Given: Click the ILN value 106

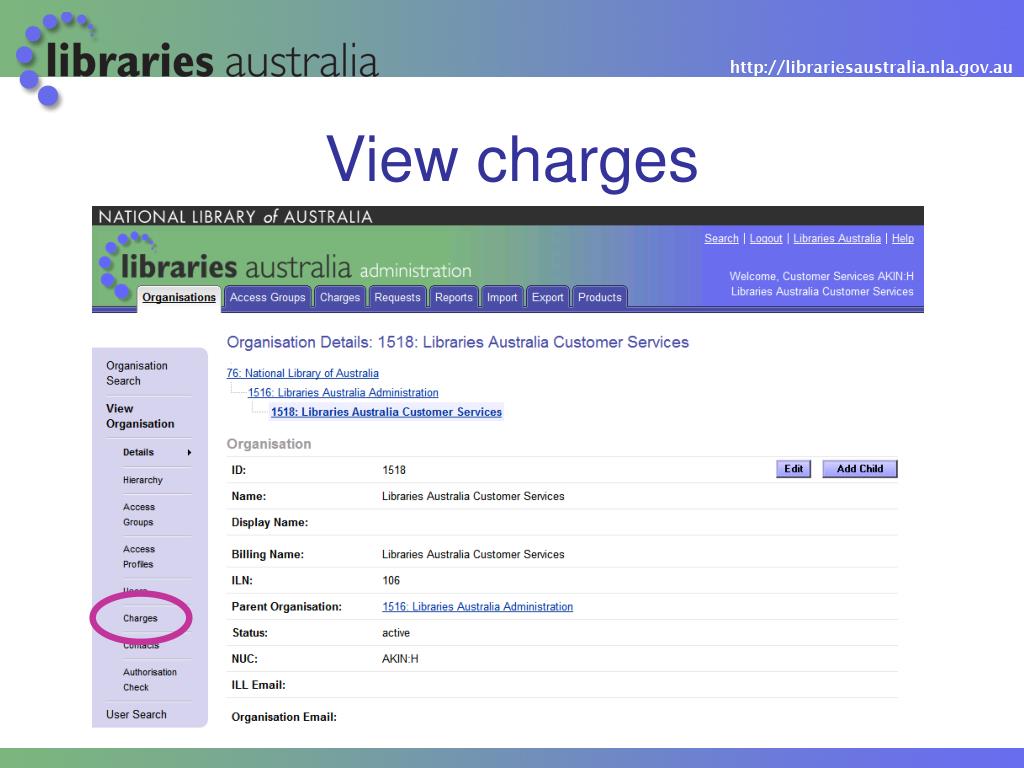Looking at the screenshot, I should [391, 581].
